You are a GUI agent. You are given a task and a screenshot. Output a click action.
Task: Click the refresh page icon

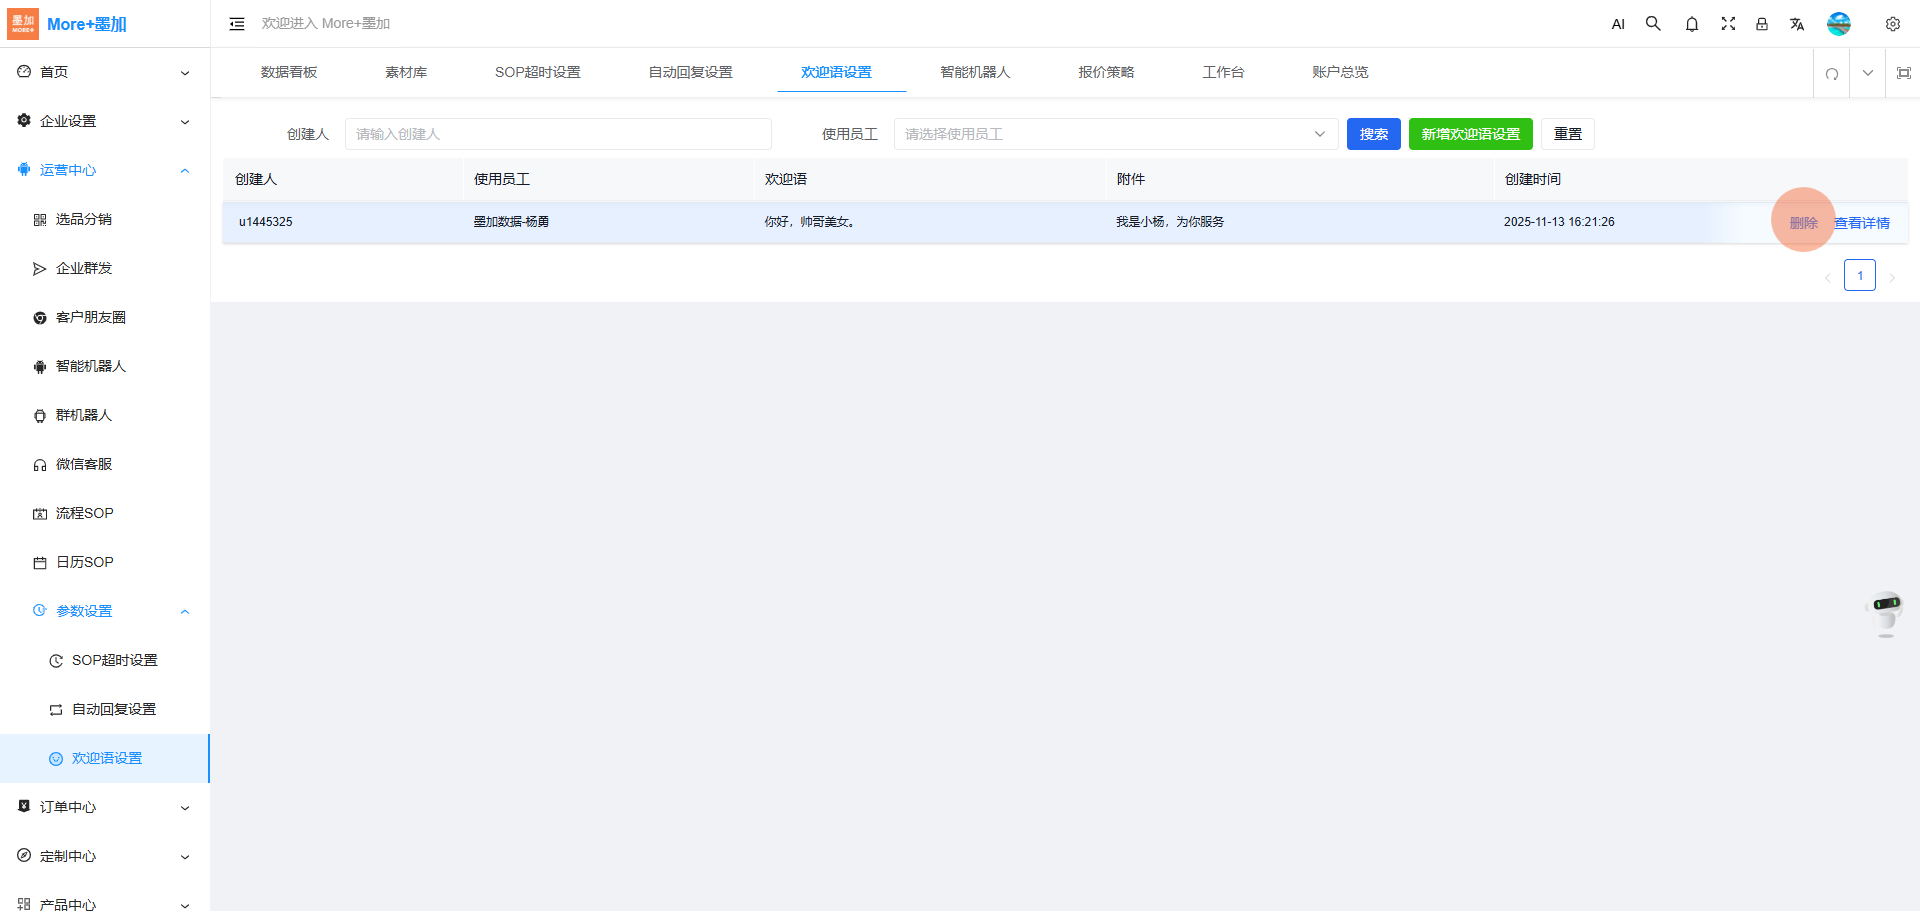(1831, 73)
